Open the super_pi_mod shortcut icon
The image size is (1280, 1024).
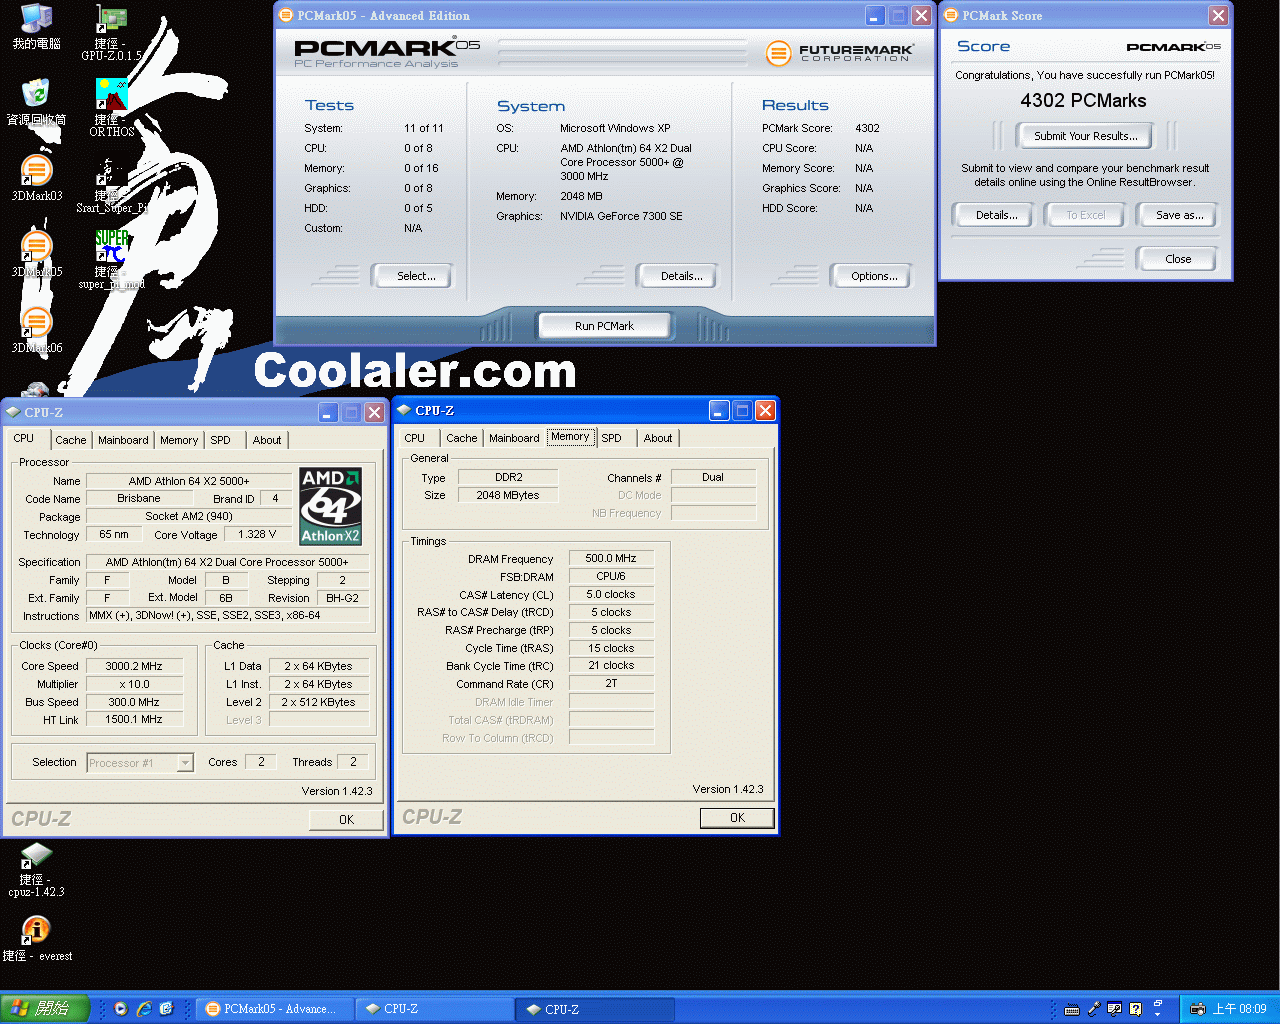(111, 260)
